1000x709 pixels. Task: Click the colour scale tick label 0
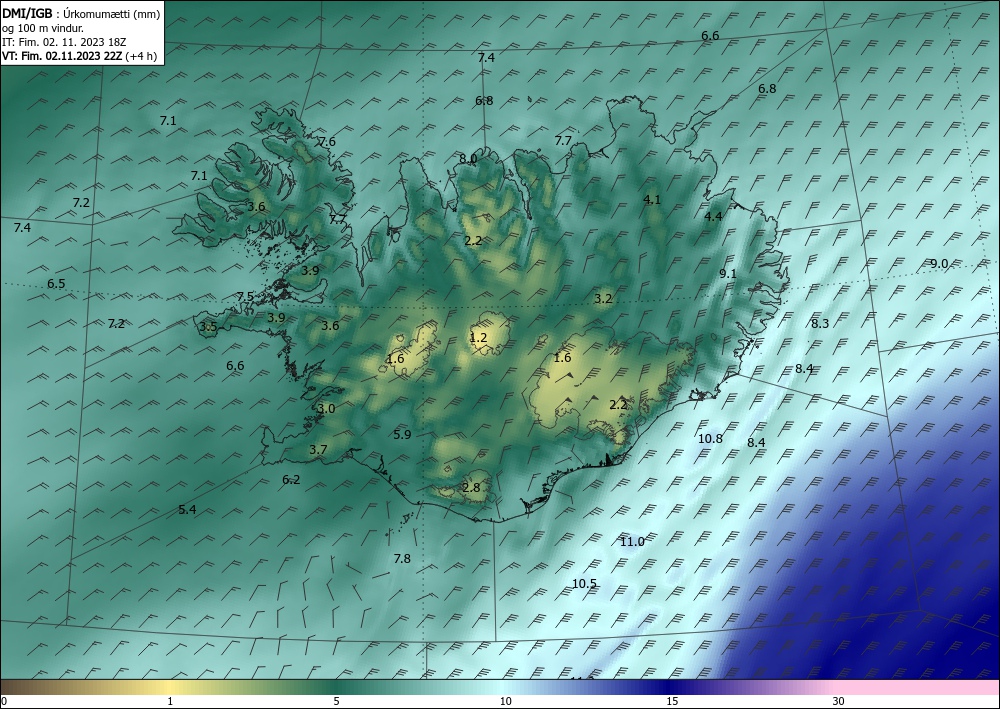(x=4, y=702)
